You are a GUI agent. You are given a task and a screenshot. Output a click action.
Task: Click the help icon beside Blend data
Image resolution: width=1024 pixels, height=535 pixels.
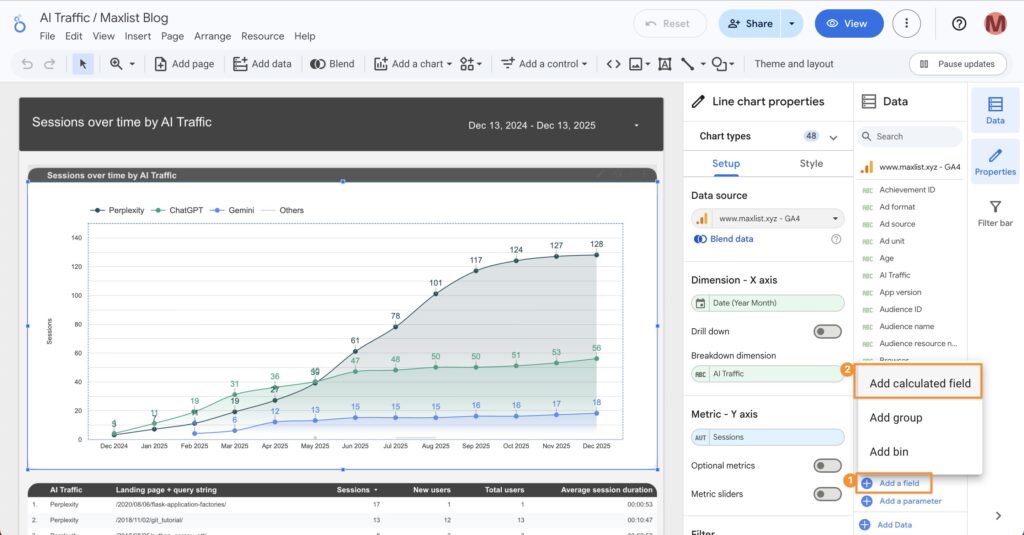[836, 239]
